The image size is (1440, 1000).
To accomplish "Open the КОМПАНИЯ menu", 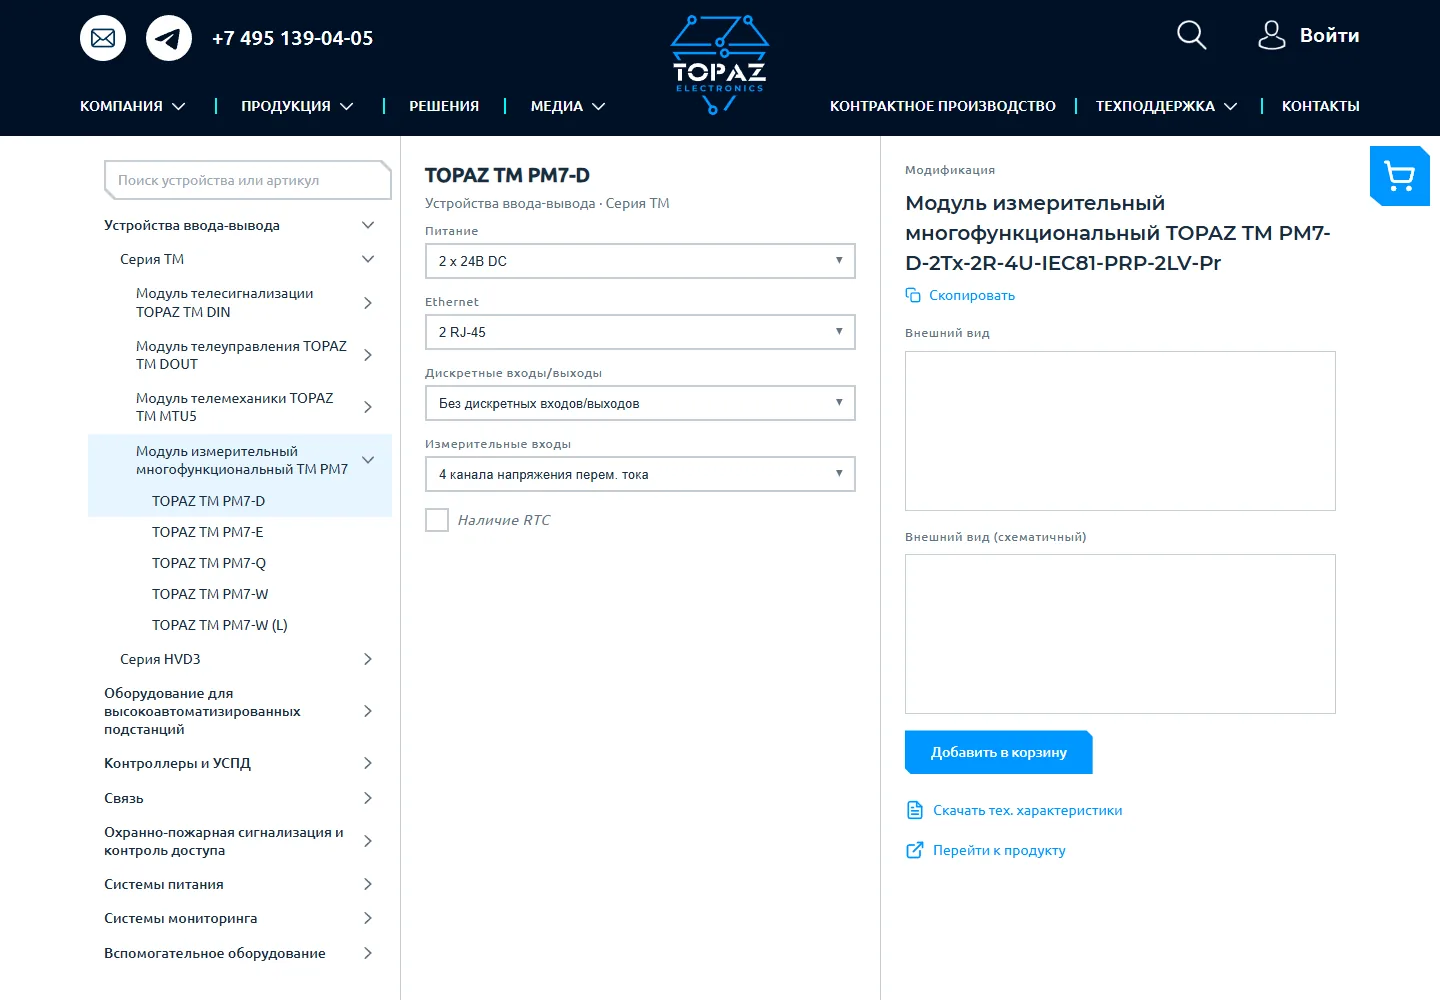I will pyautogui.click(x=133, y=106).
